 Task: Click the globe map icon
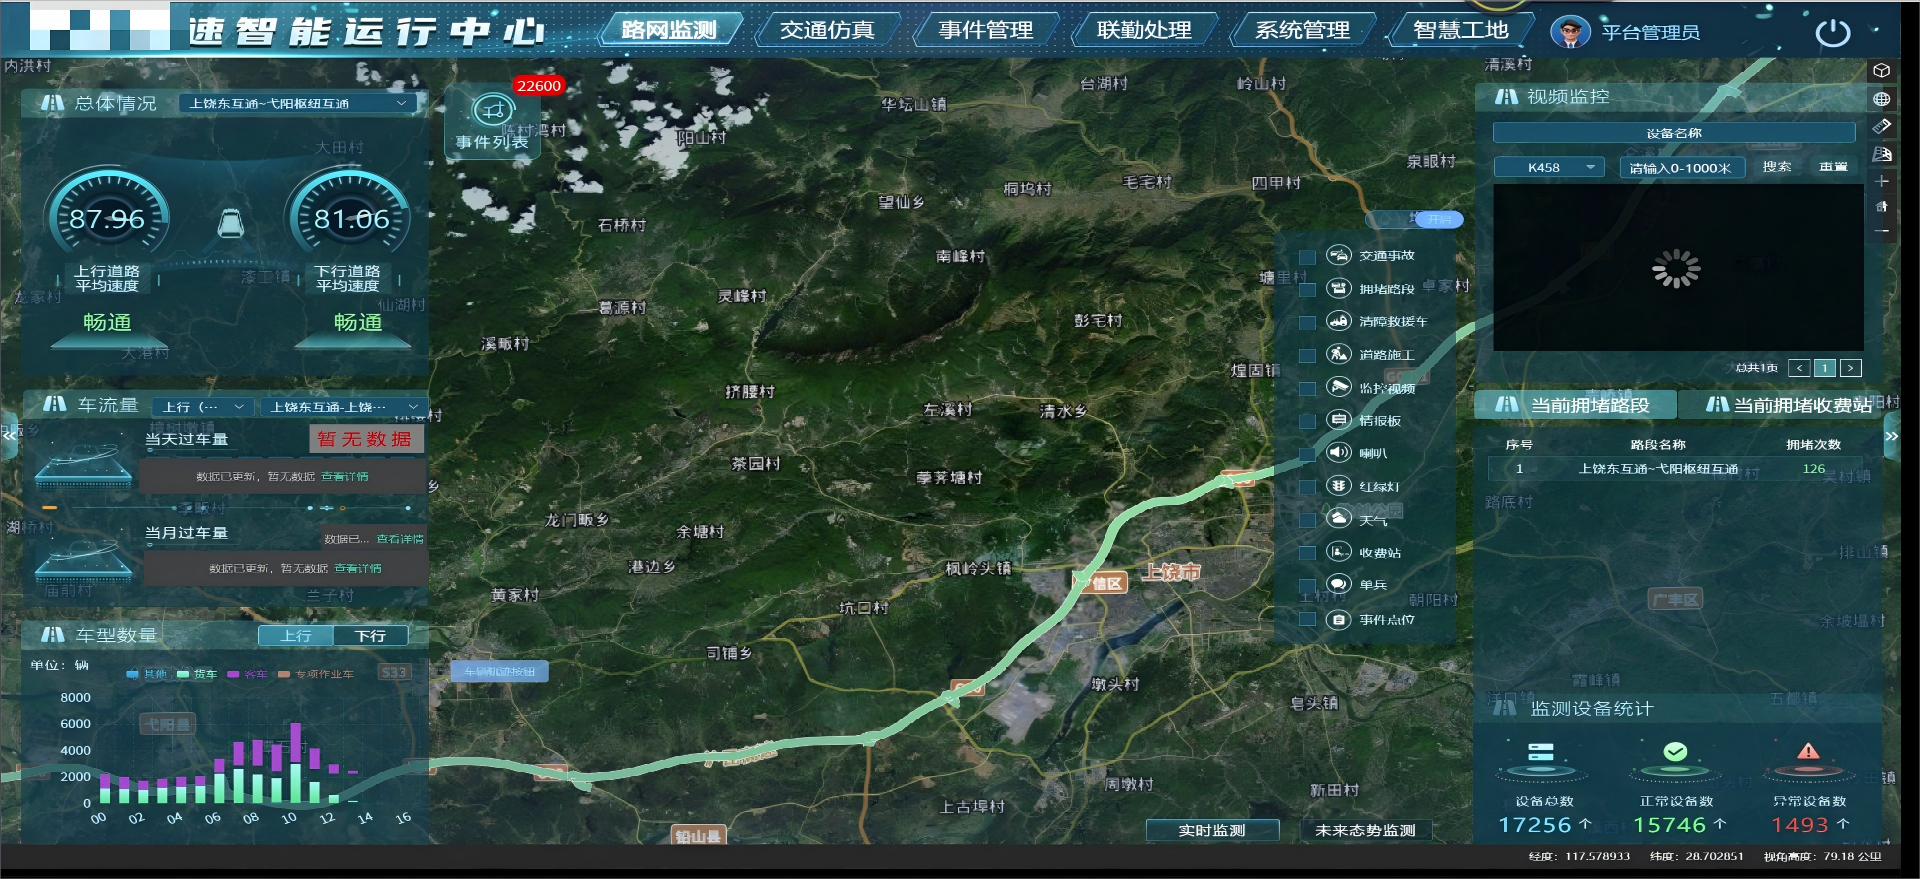pyautogui.click(x=1881, y=99)
